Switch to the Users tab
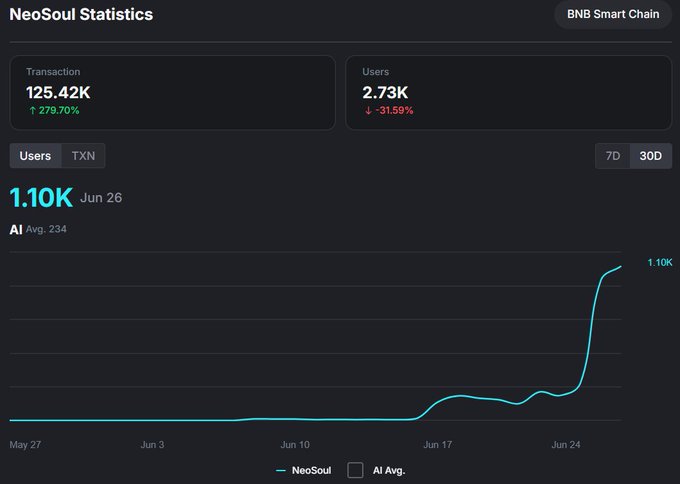 pyautogui.click(x=36, y=156)
